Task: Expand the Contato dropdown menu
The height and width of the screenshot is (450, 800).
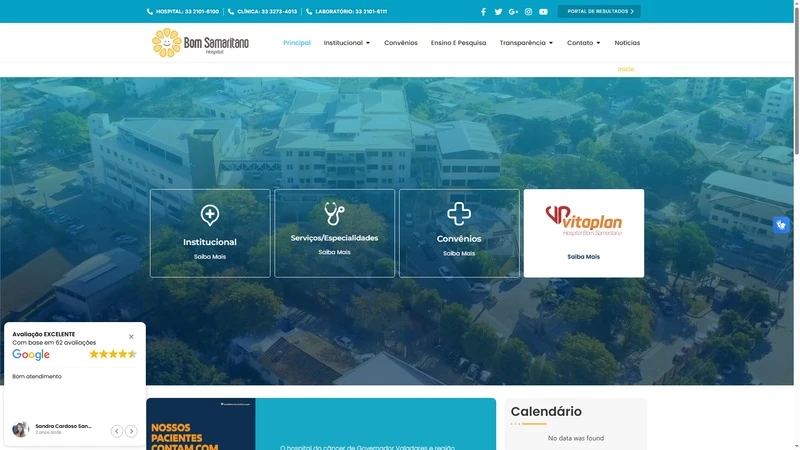Action: (584, 43)
